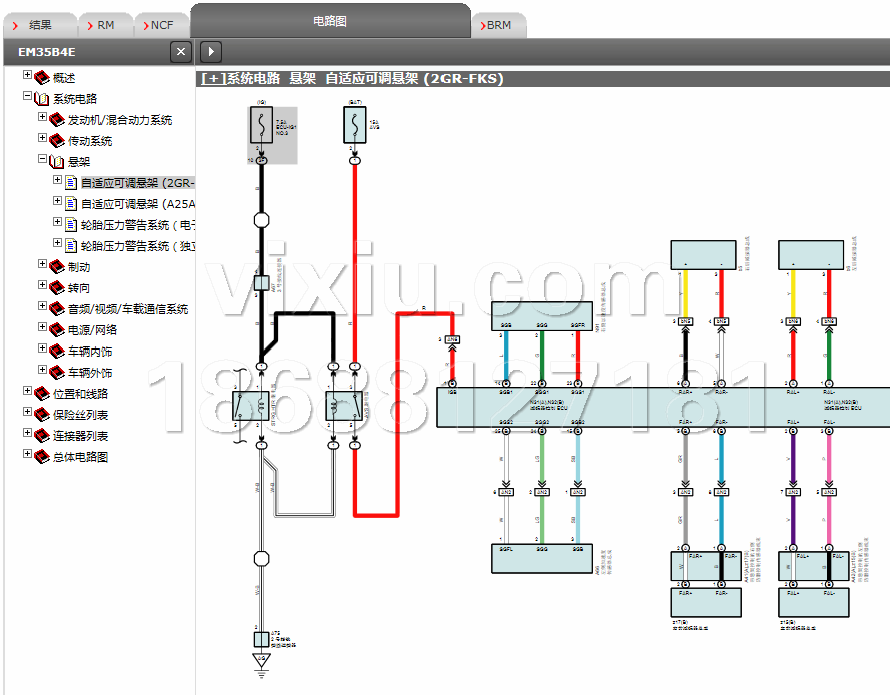890x695 pixels.
Task: Click the book icon beside 制动
Action: (56, 267)
